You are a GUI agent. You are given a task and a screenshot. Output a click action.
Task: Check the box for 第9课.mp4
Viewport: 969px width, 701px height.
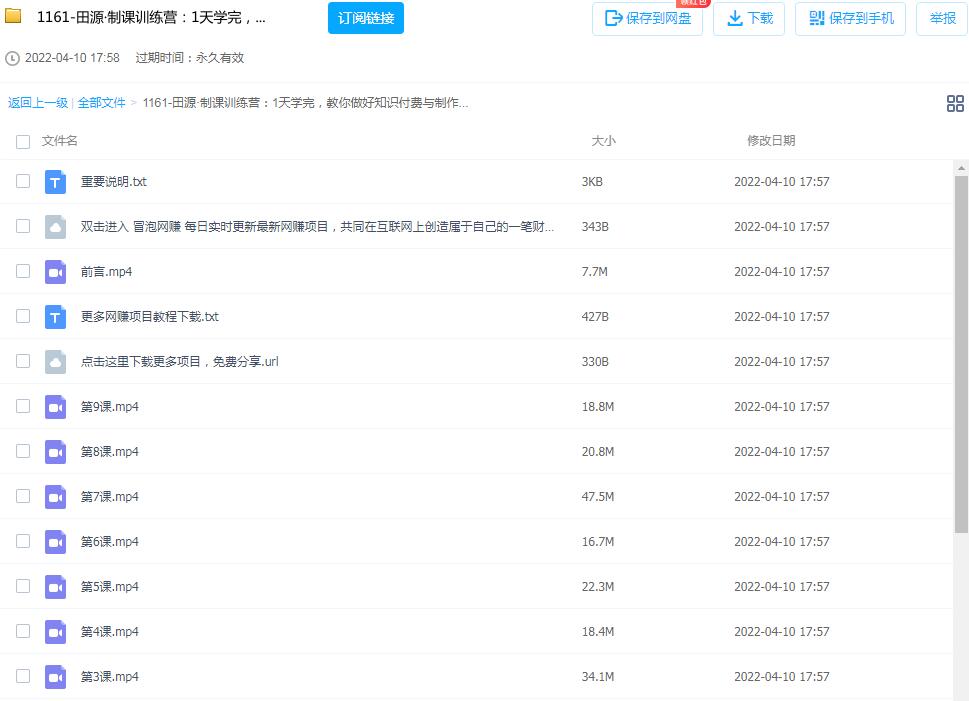[23, 406]
